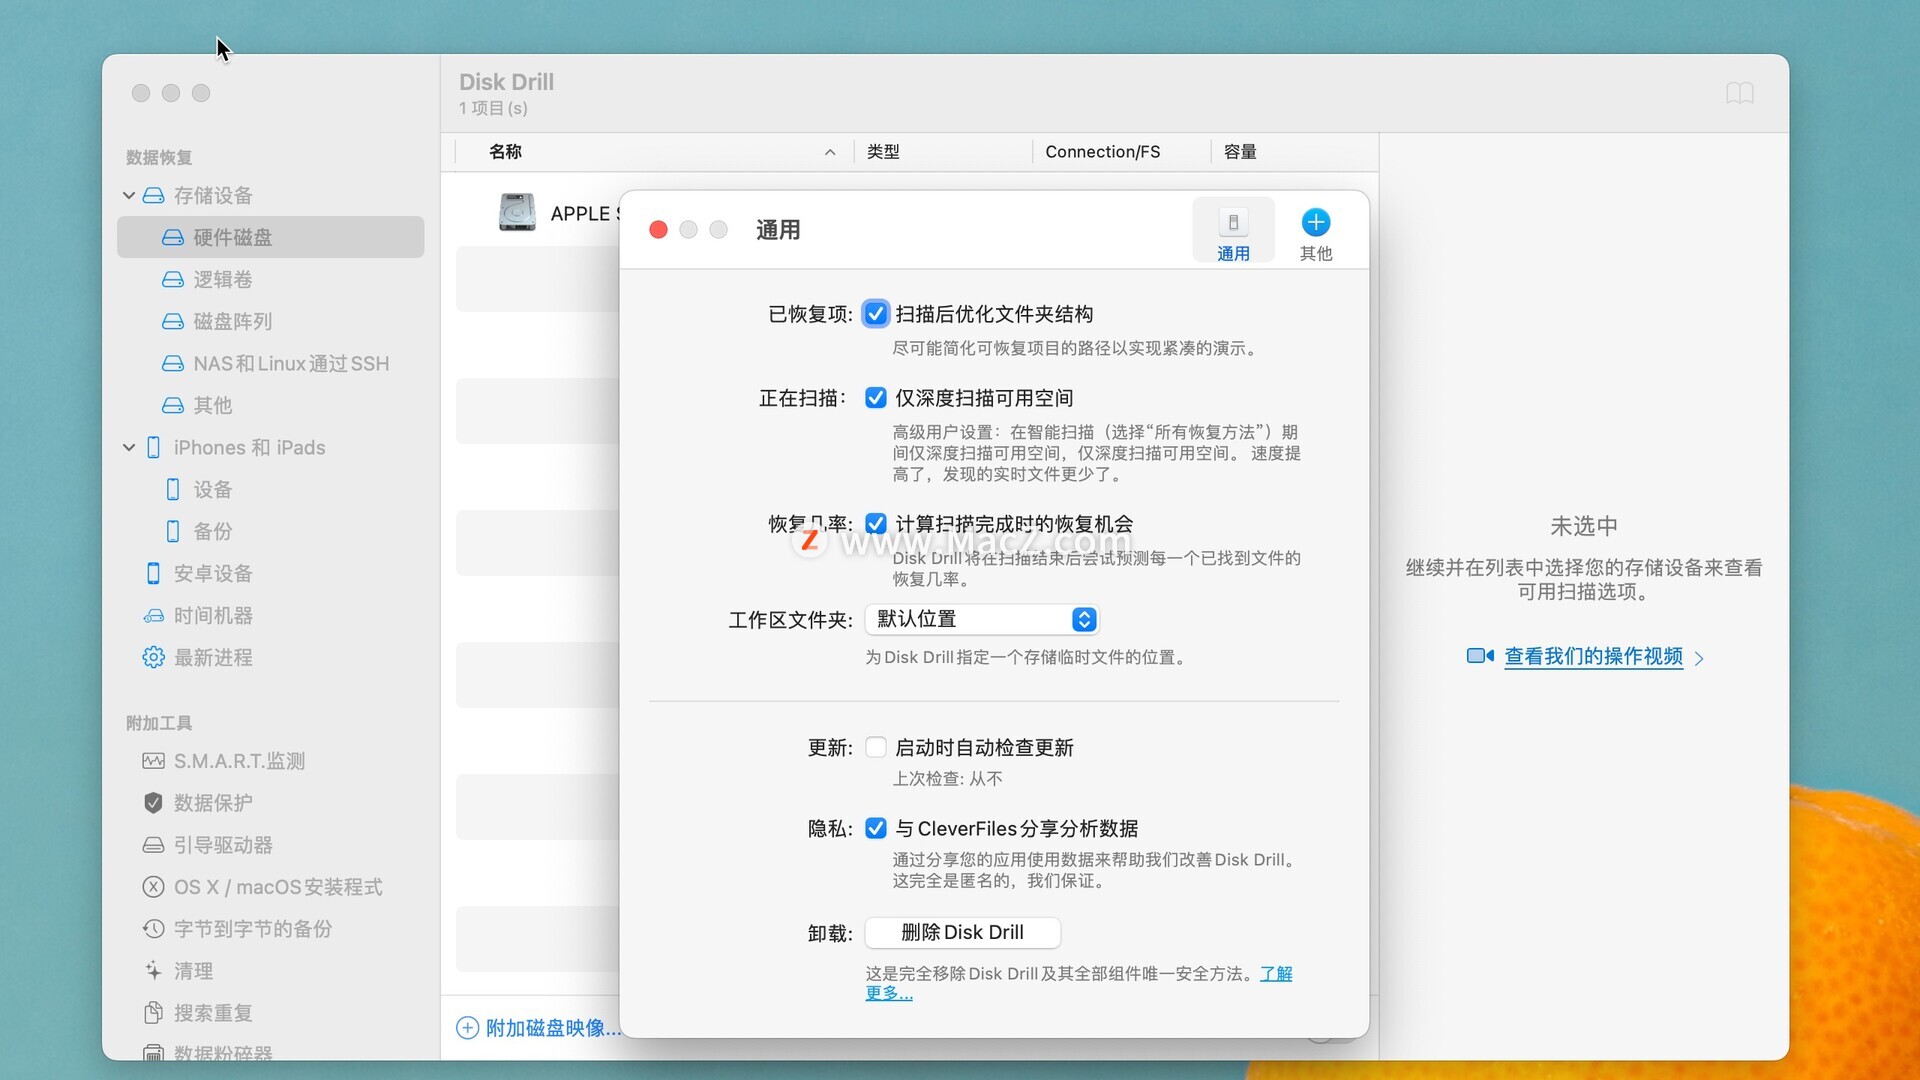
Task: Click the 未选中 heading text
Action: 1584,526
